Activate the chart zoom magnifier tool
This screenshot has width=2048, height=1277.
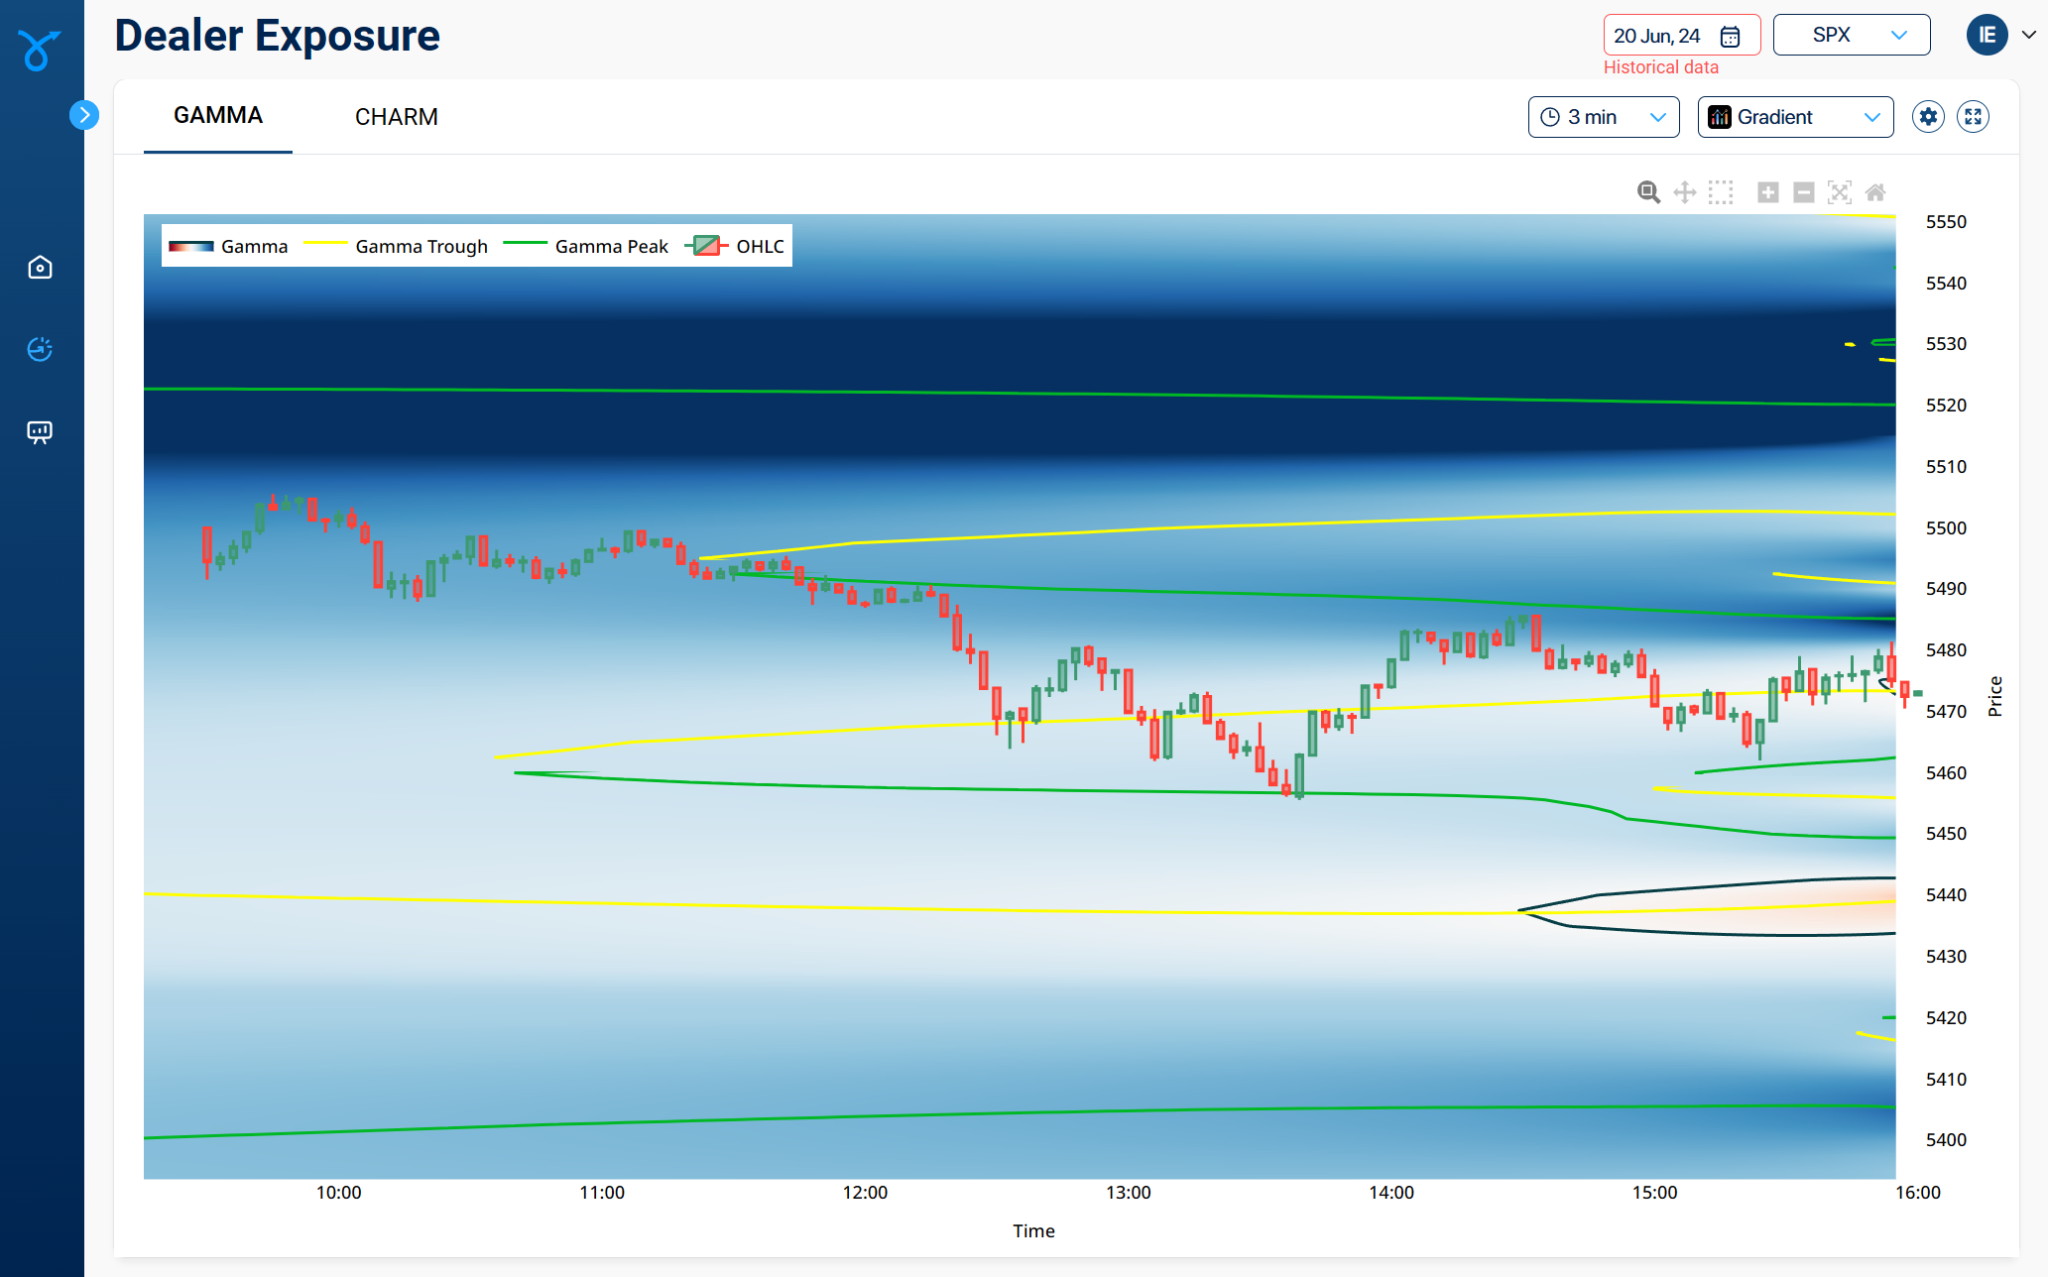(1648, 192)
